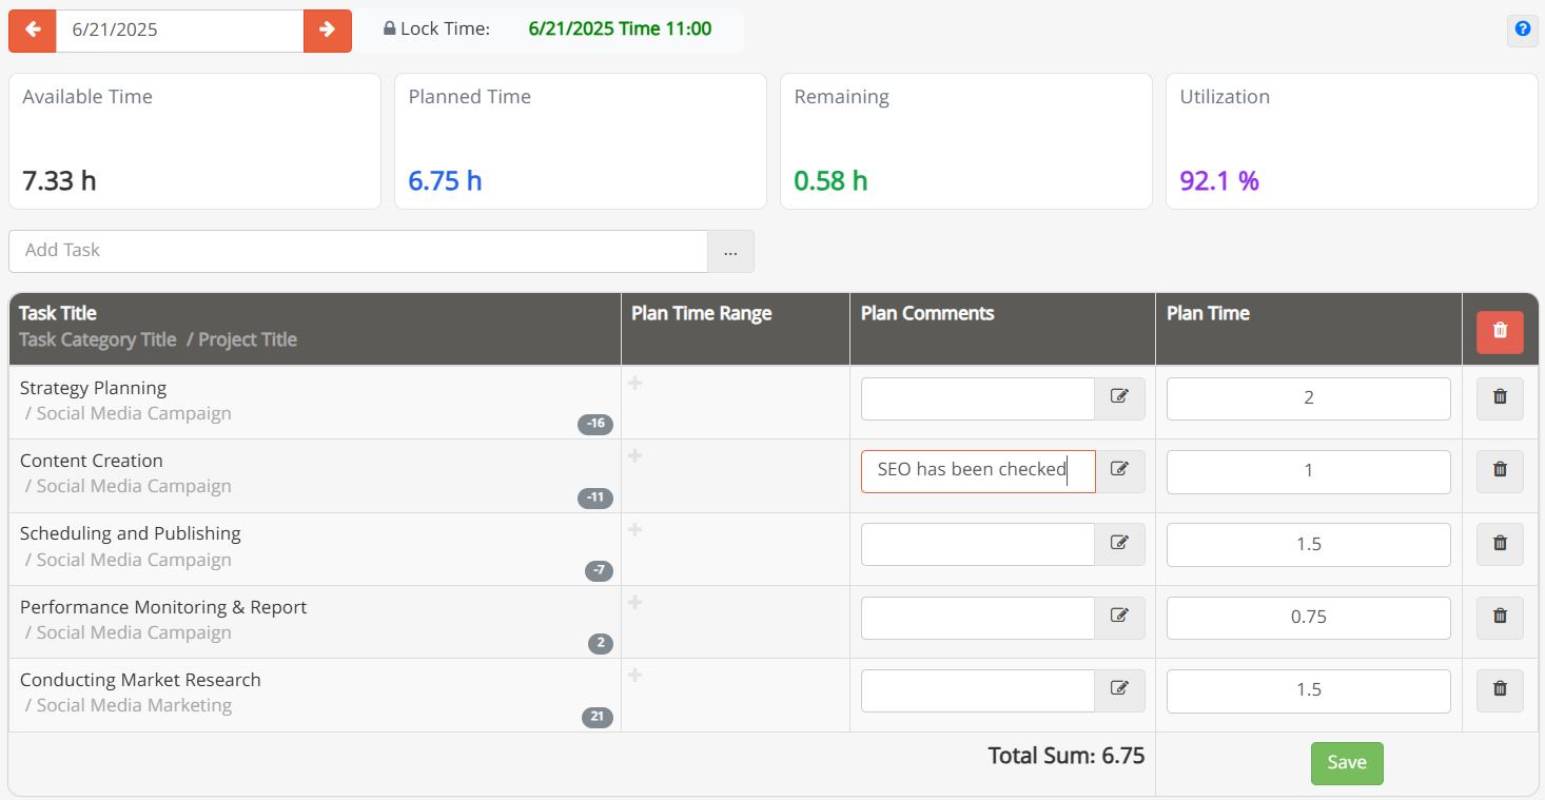Click the -16 badge on Strategy Planning
Viewport: 1545px width, 800px height.
coord(595,424)
